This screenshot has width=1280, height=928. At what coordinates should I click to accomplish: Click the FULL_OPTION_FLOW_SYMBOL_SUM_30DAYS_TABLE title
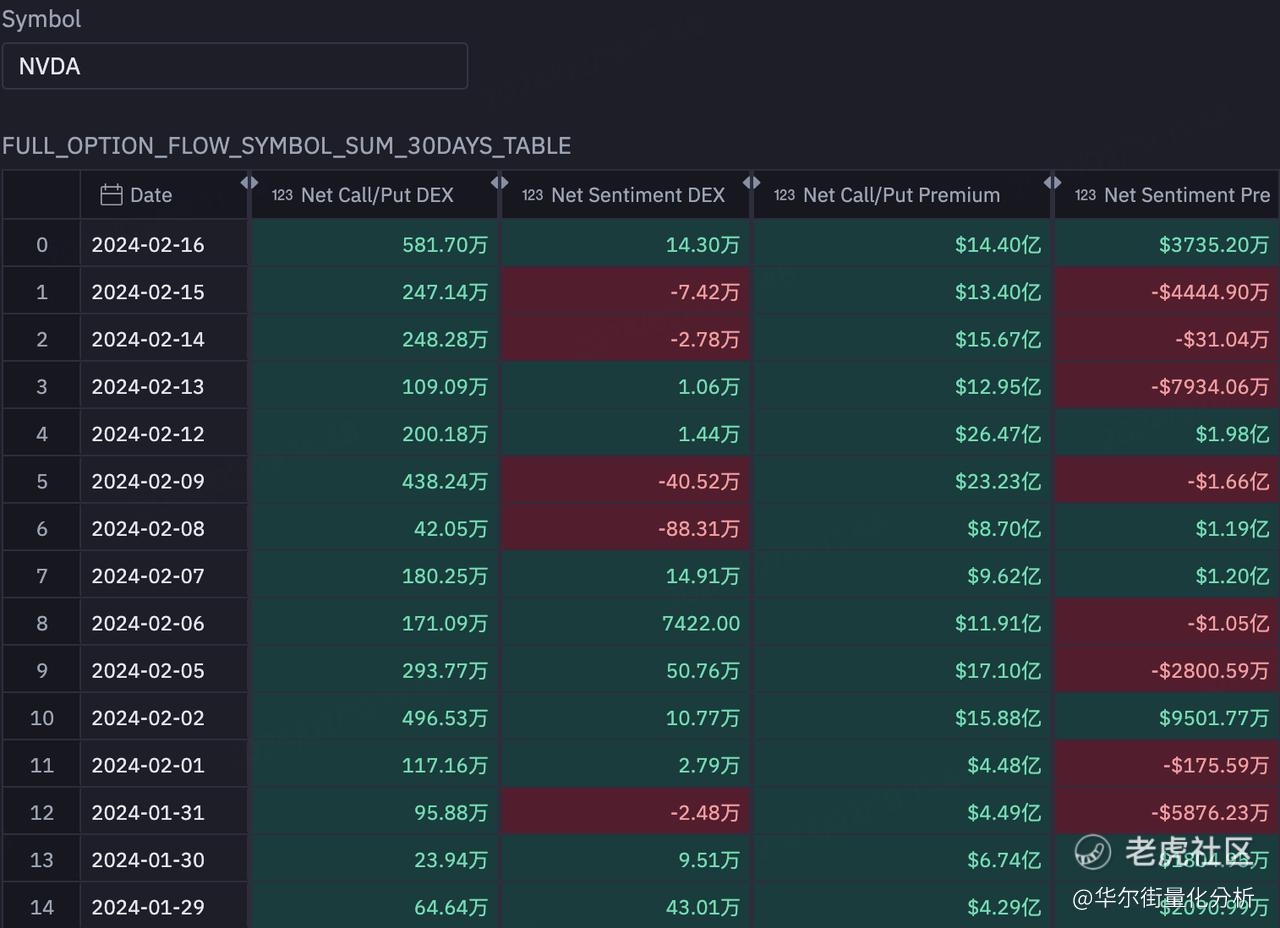coord(286,146)
